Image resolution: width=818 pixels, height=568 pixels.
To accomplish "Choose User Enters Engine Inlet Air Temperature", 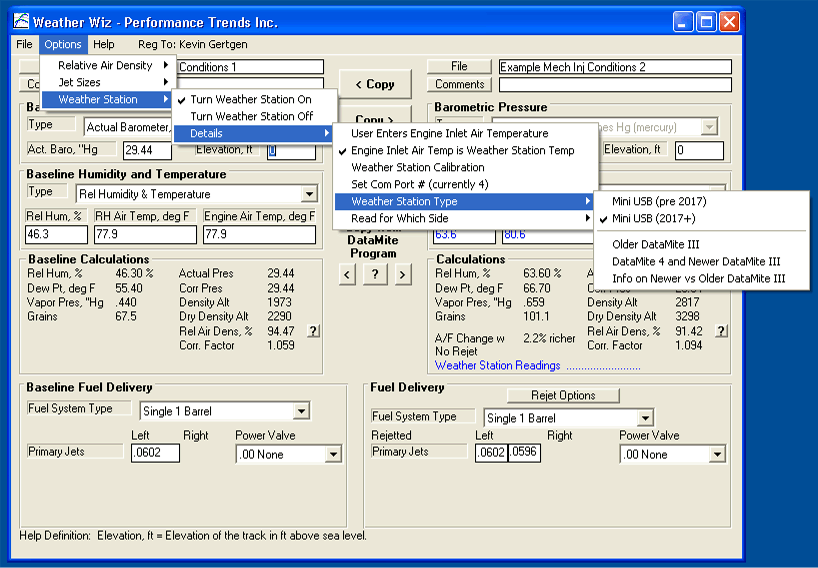I will point(465,134).
